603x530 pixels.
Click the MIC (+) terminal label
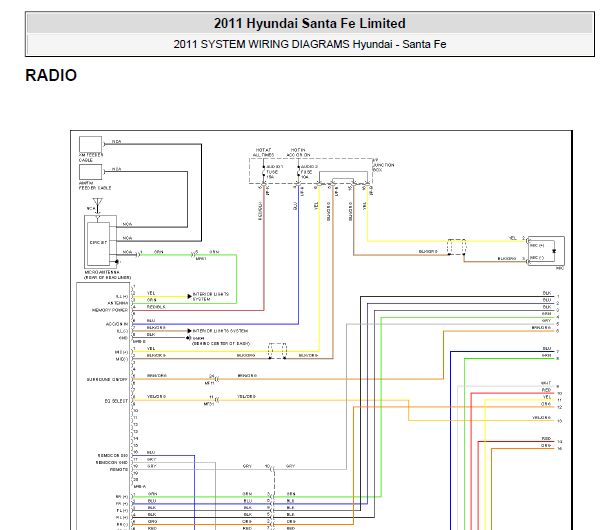coord(537,245)
